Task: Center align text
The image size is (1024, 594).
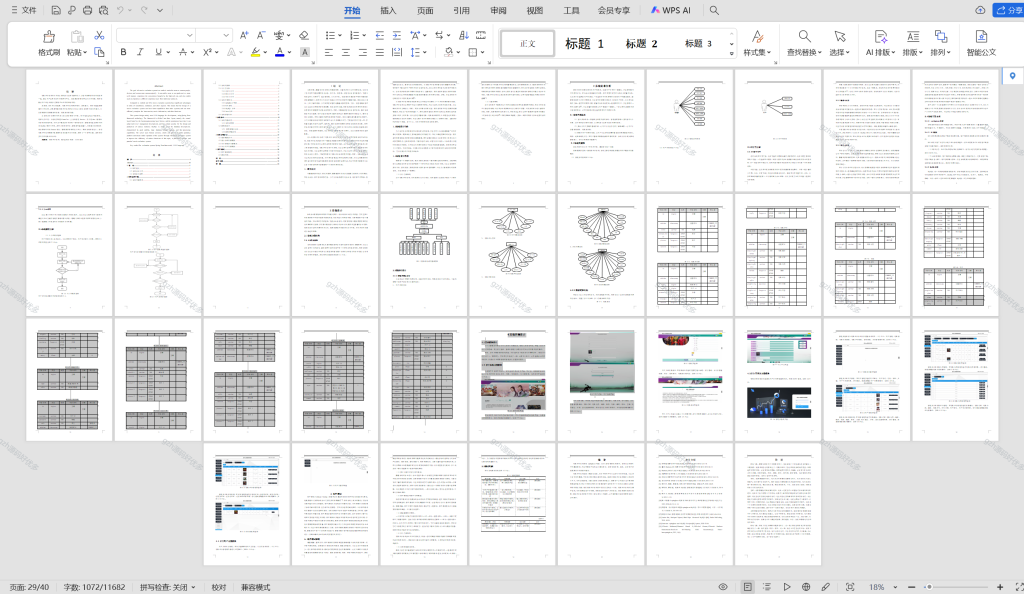Action: [345, 52]
